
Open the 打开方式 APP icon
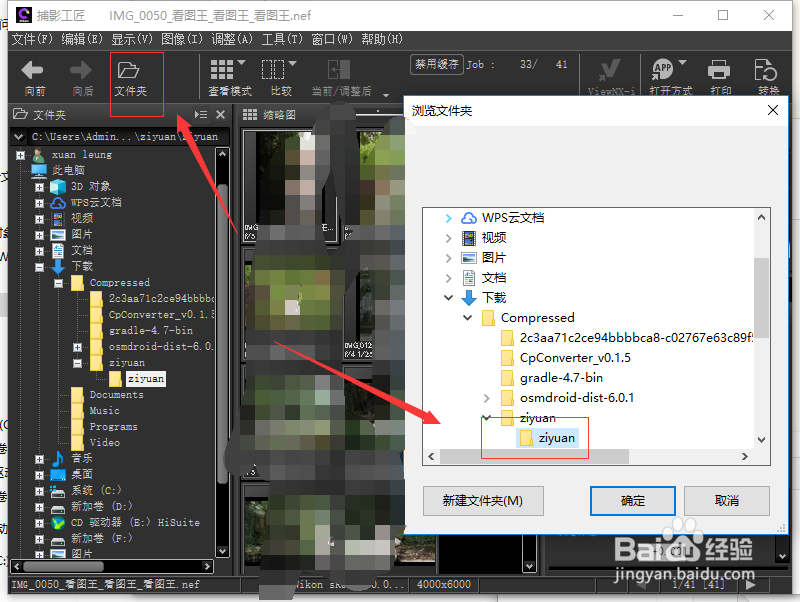[663, 69]
